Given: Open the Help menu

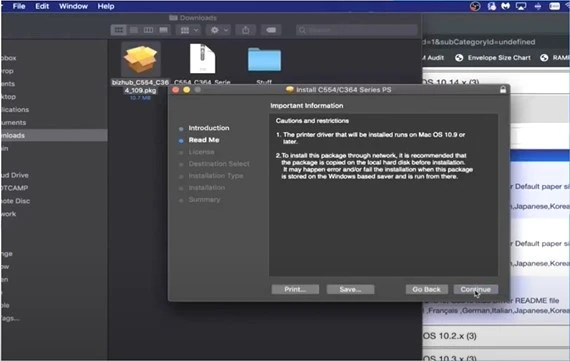Looking at the screenshot, I should [106, 6].
